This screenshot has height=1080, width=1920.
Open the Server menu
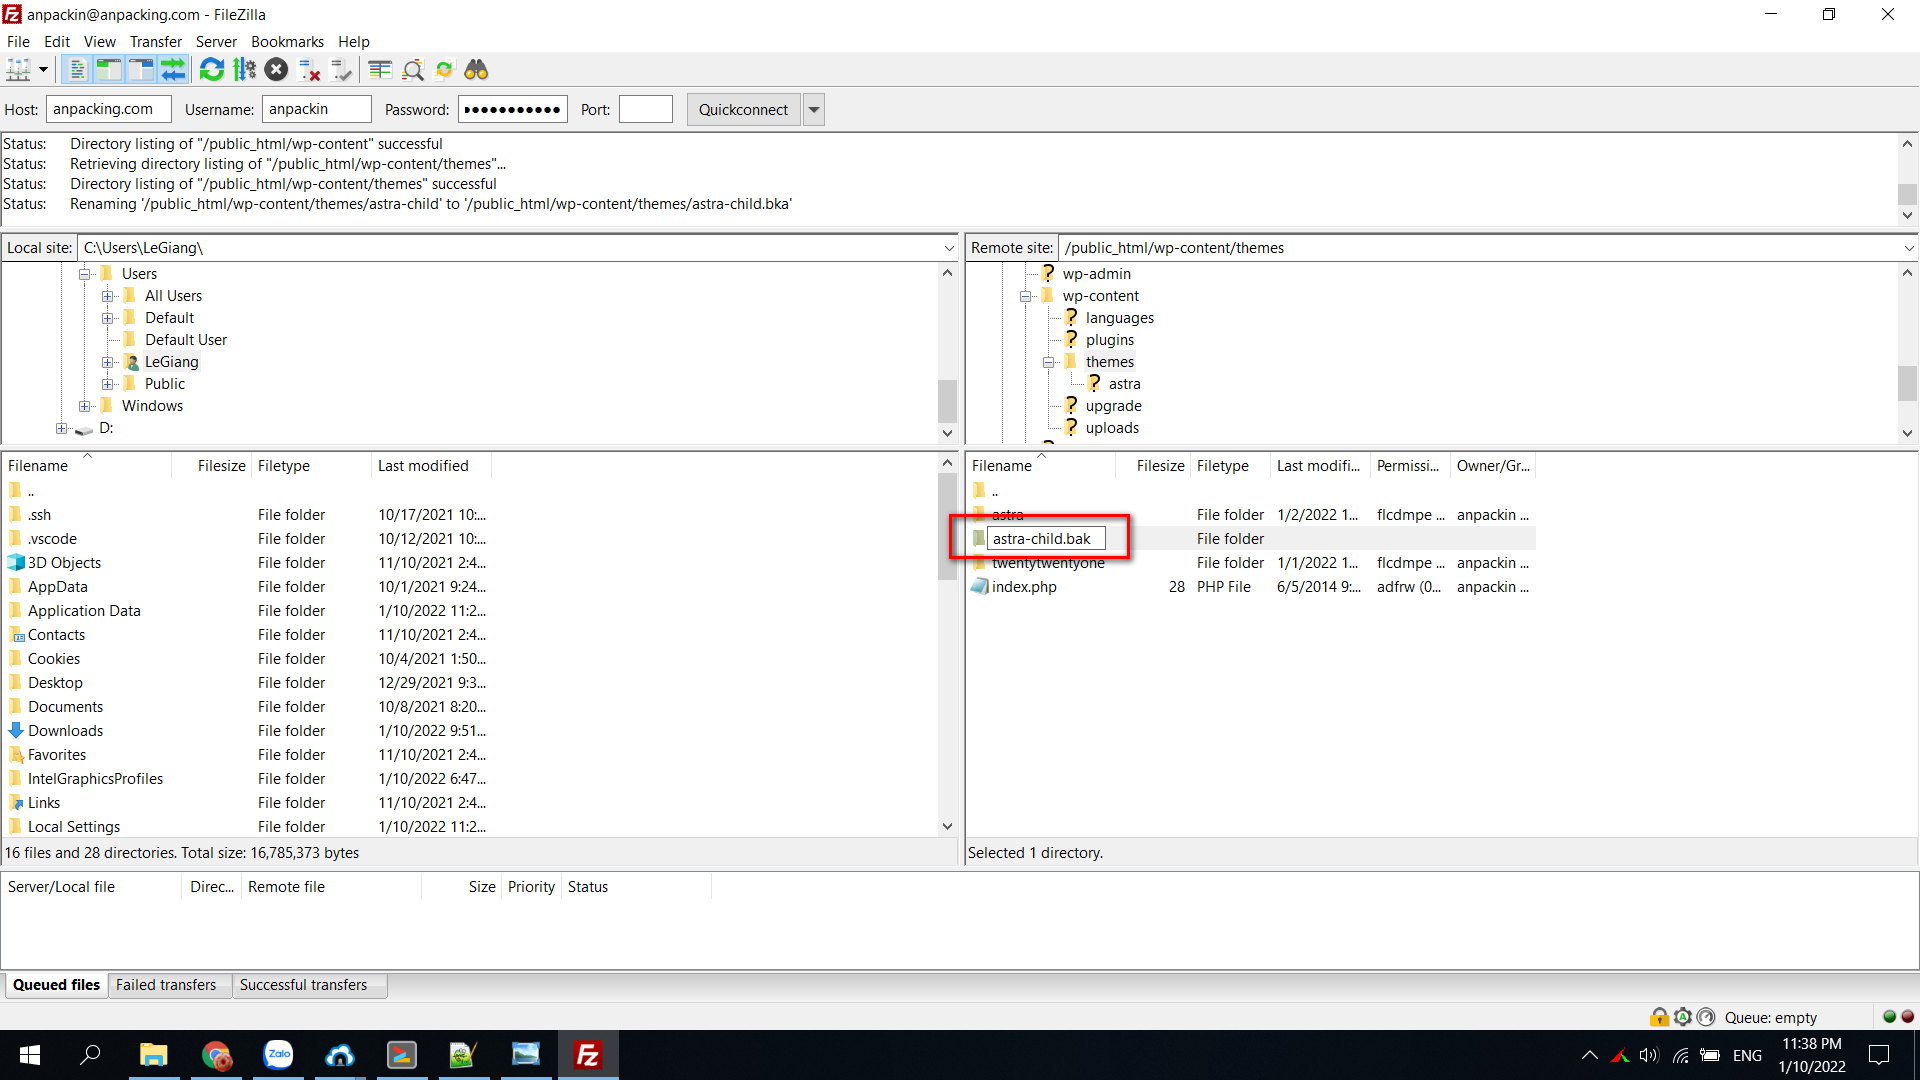click(216, 41)
